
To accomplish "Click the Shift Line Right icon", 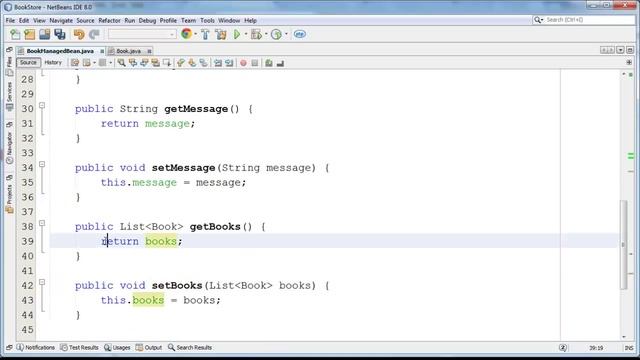I will tap(229, 62).
